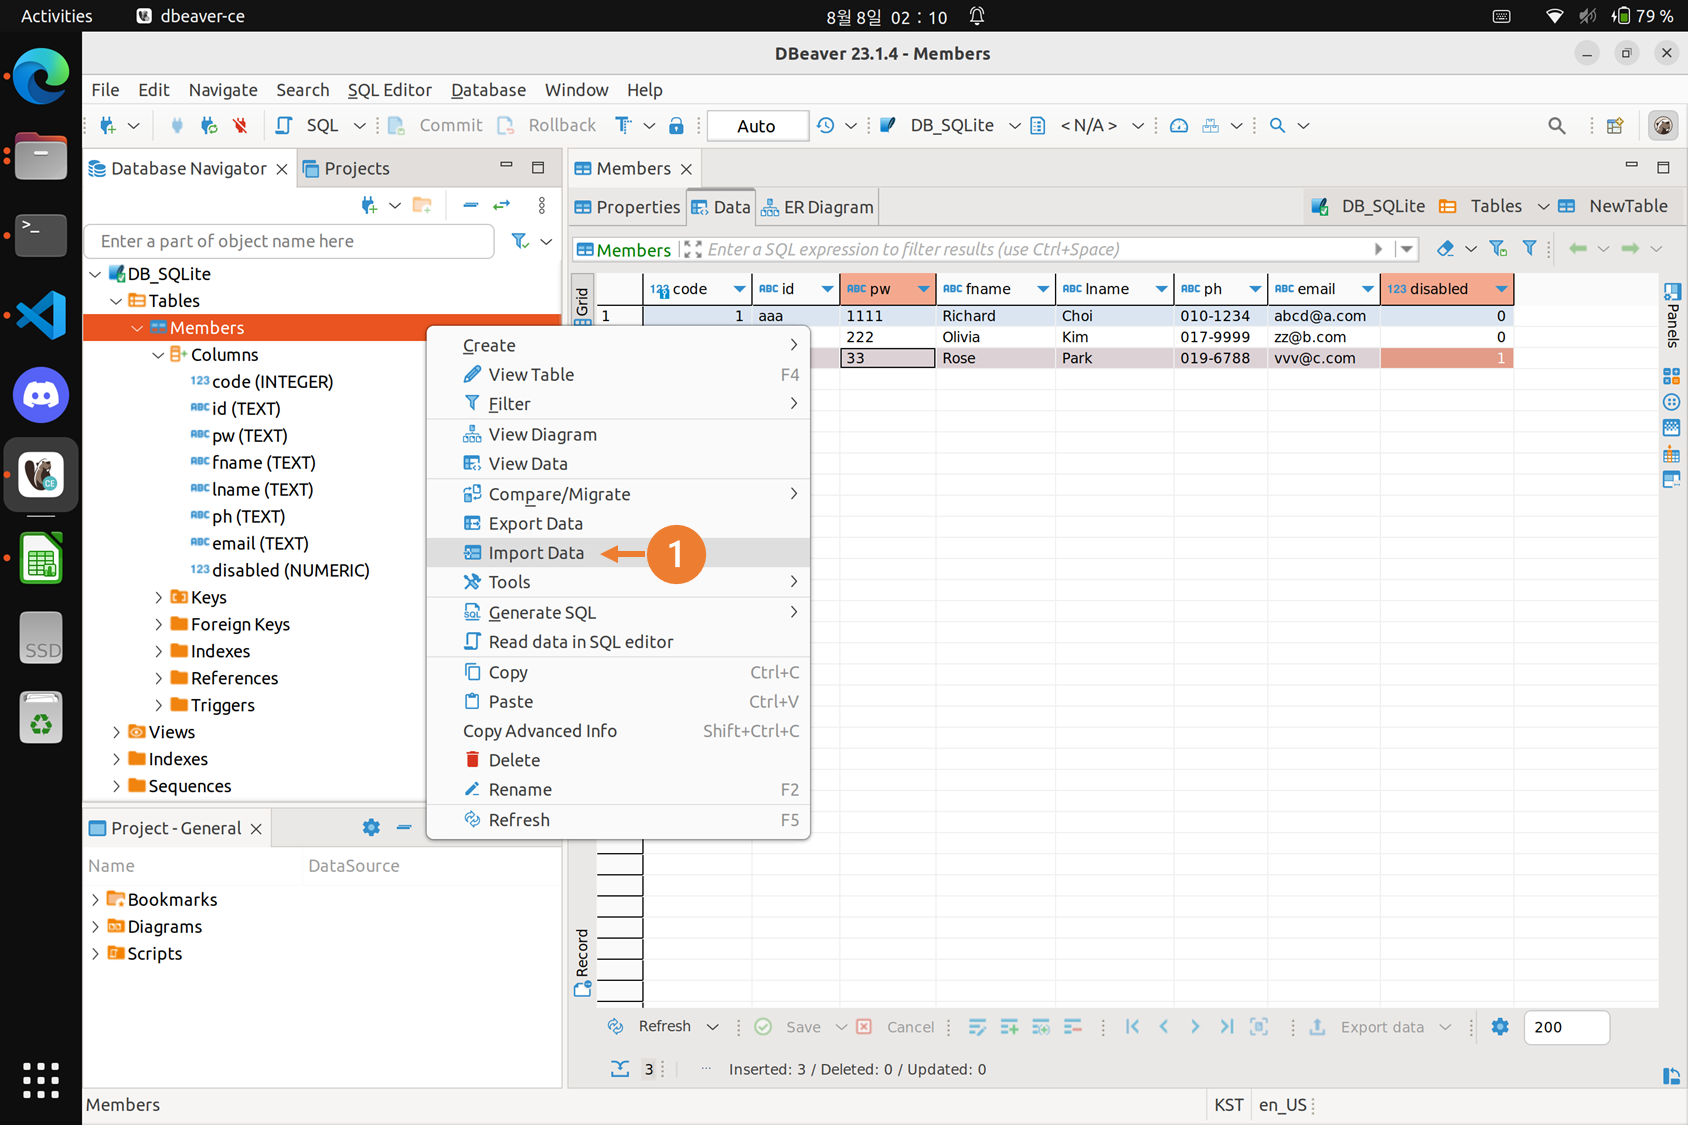Click the add row icon in bottom toolbar

[x=1009, y=1027]
